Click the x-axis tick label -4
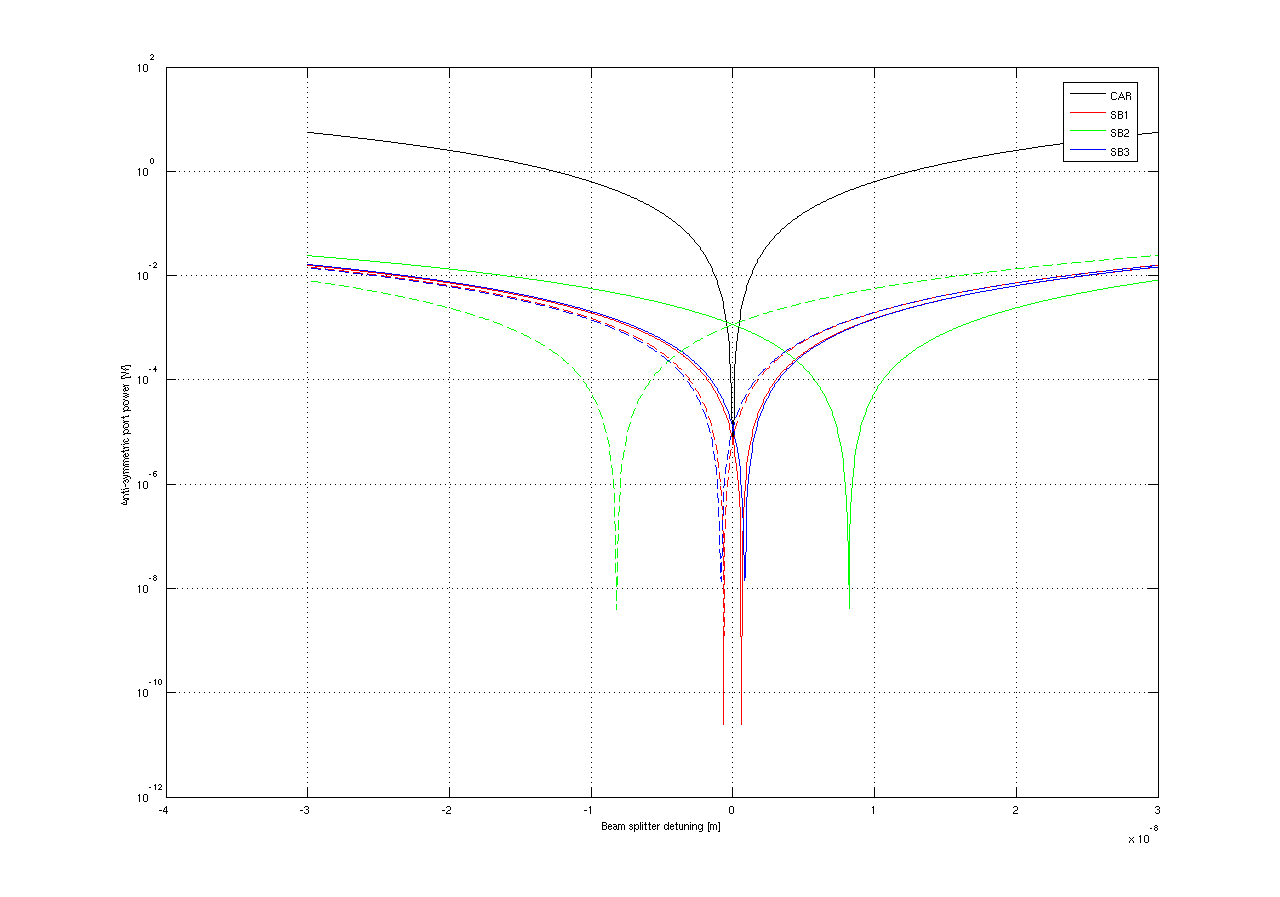 164,811
